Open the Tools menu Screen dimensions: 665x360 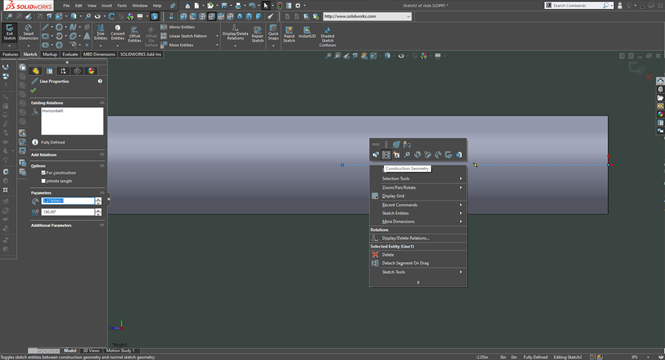[122, 6]
